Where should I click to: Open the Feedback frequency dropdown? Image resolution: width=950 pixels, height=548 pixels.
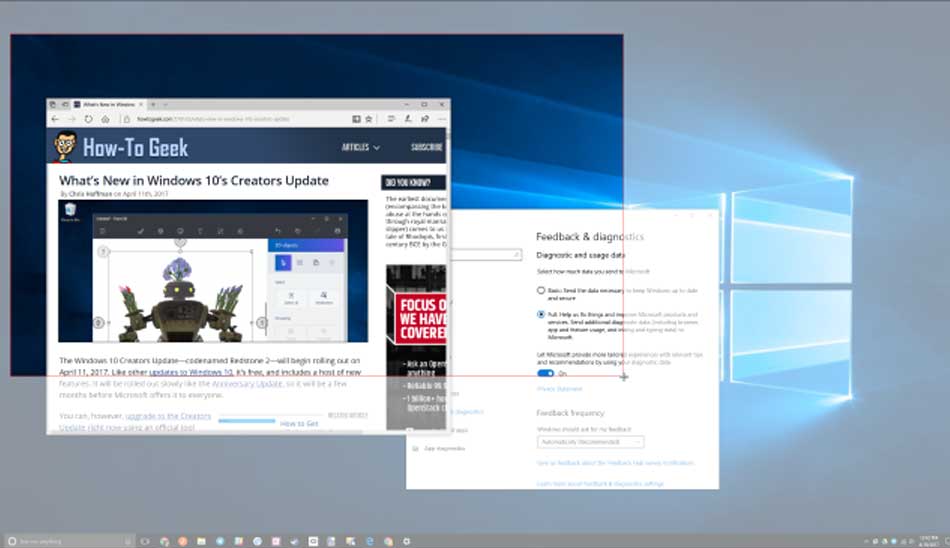tap(590, 442)
